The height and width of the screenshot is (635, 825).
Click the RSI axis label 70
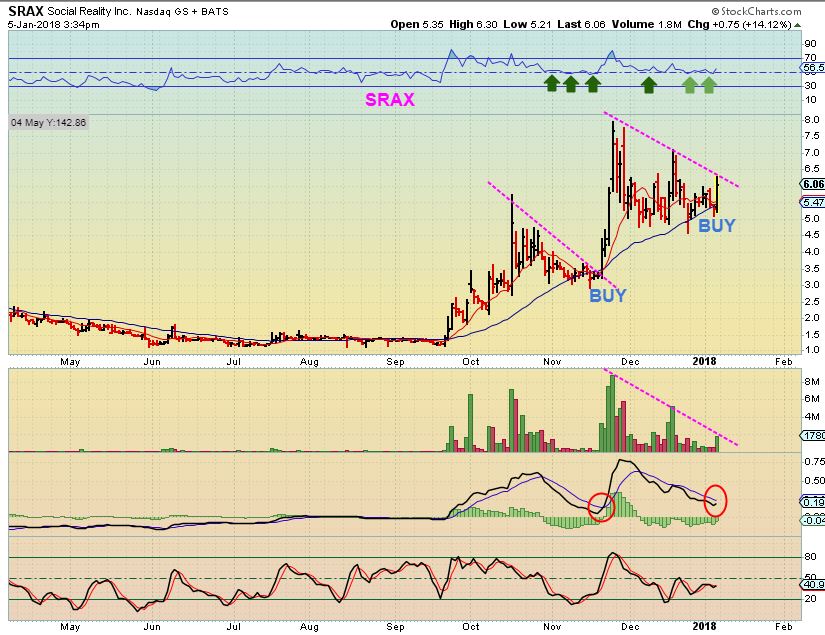[810, 57]
